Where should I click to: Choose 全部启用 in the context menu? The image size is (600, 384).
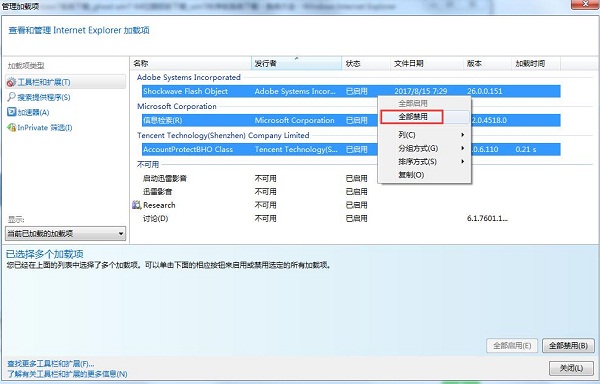413,103
